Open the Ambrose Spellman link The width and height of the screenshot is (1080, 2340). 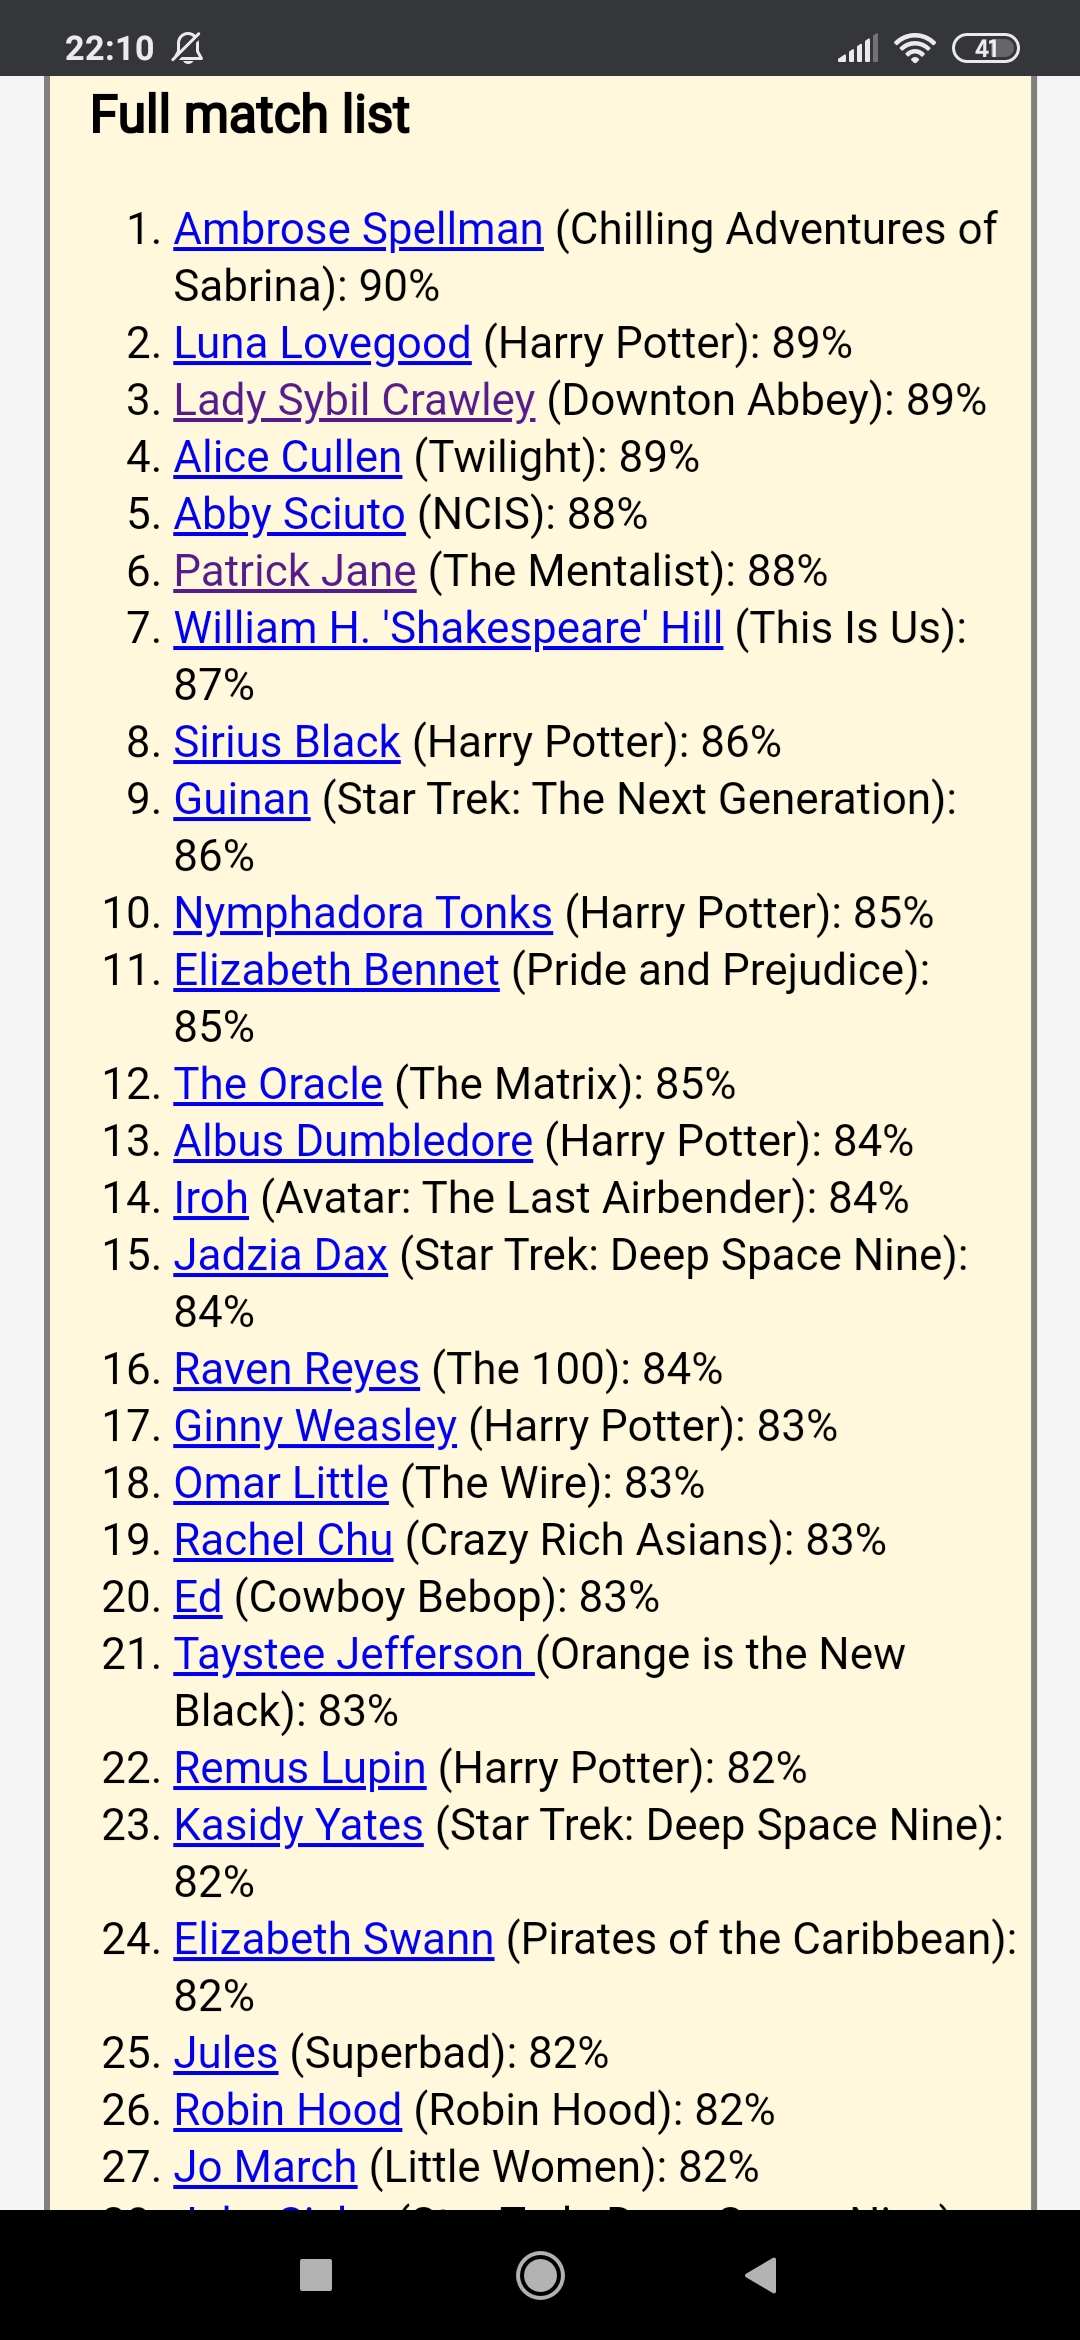coord(358,229)
